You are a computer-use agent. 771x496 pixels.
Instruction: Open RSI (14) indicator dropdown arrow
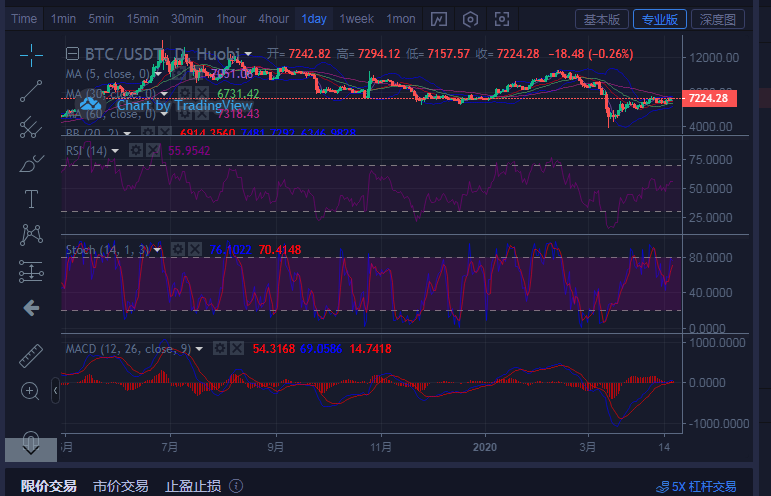click(115, 151)
